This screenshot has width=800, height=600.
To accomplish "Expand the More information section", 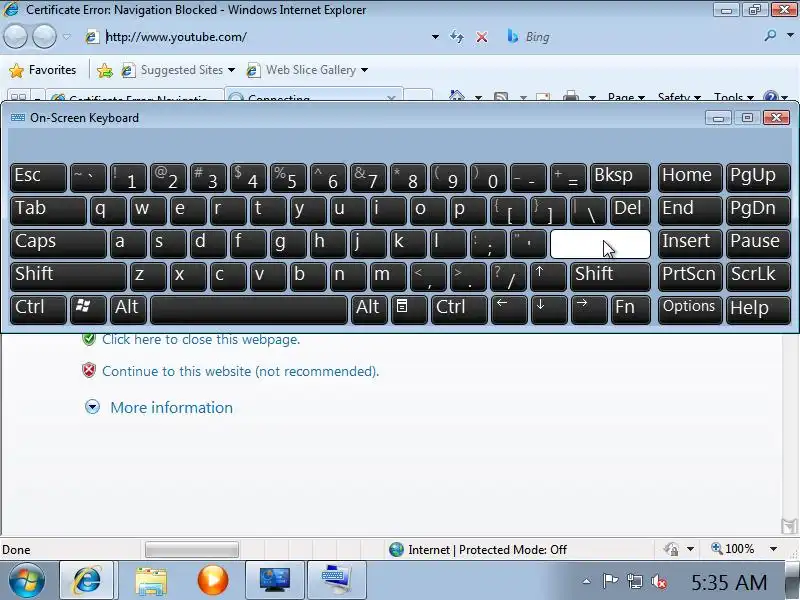I will 158,407.
